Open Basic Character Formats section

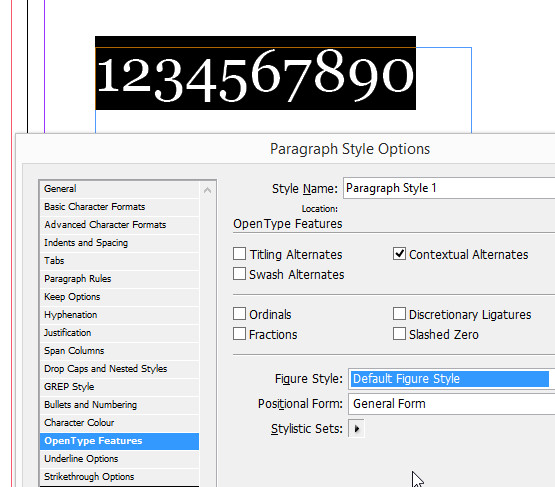(119, 207)
